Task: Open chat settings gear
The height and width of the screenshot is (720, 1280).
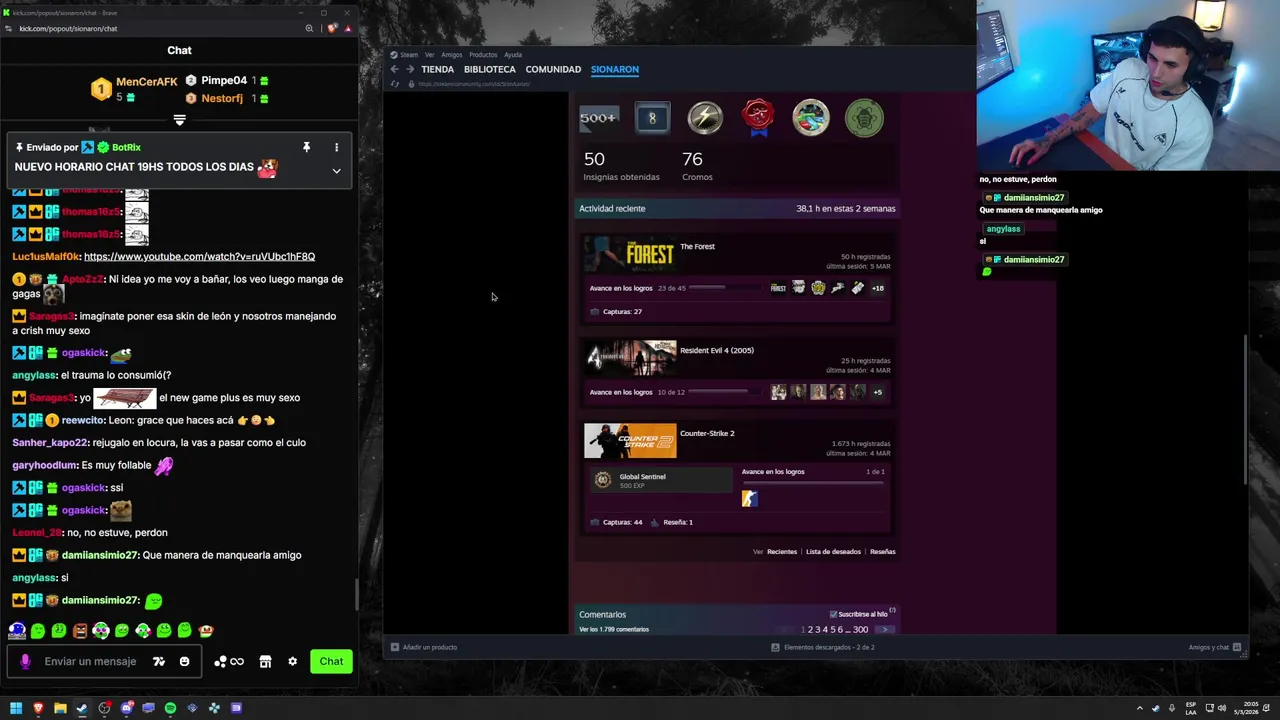Action: coord(292,661)
